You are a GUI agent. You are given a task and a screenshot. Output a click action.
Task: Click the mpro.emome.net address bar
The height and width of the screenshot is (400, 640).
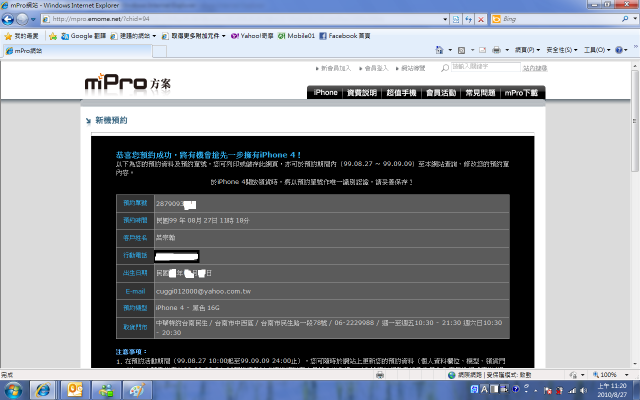(x=241, y=19)
